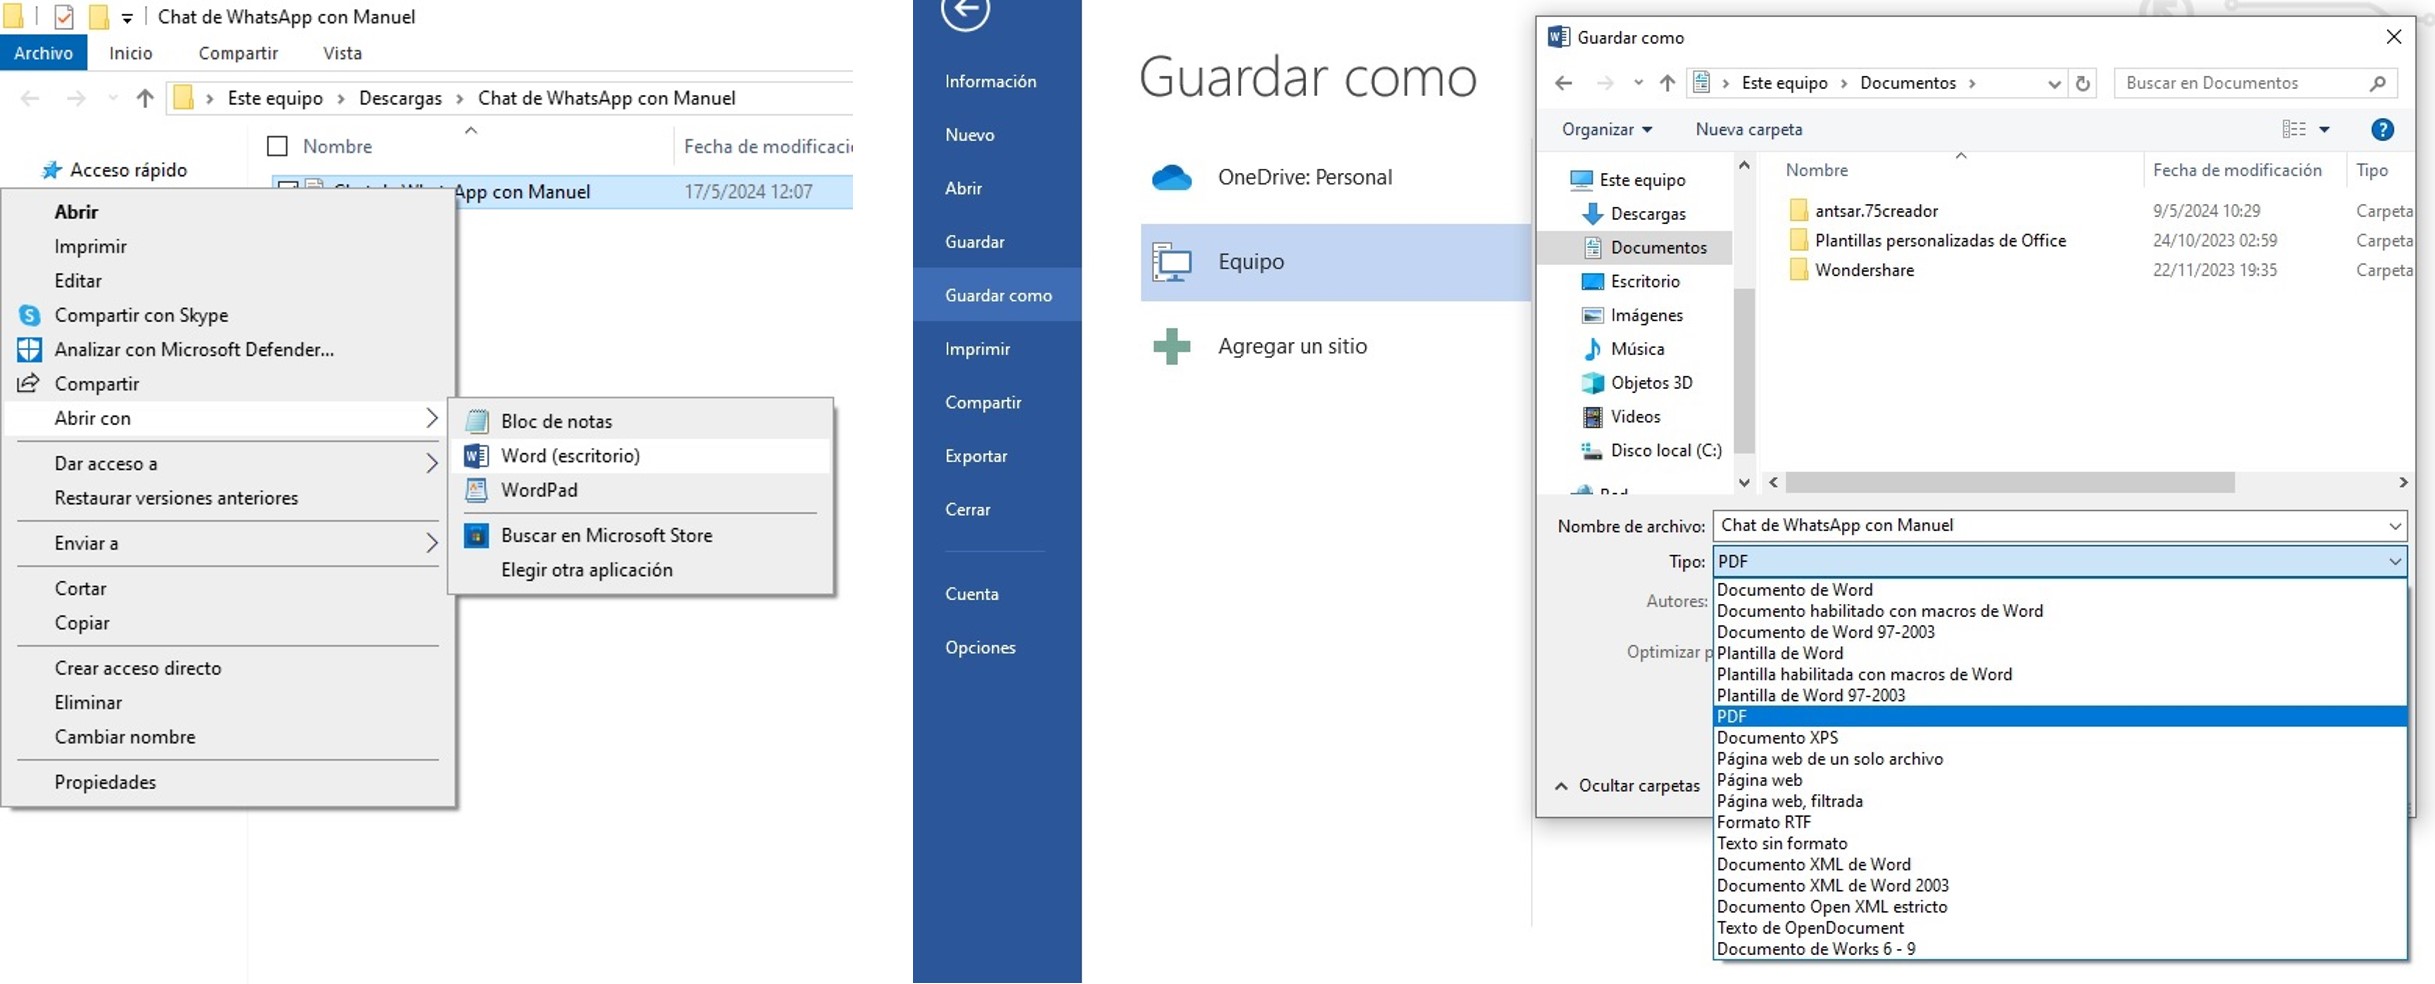2435x984 pixels.
Task: Click the Word back arrow circle icon
Action: pos(965,11)
